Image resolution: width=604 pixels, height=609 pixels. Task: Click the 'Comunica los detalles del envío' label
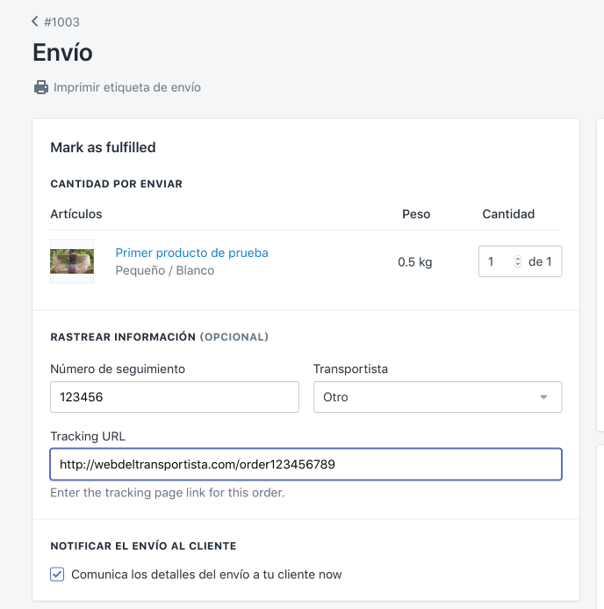click(x=206, y=574)
